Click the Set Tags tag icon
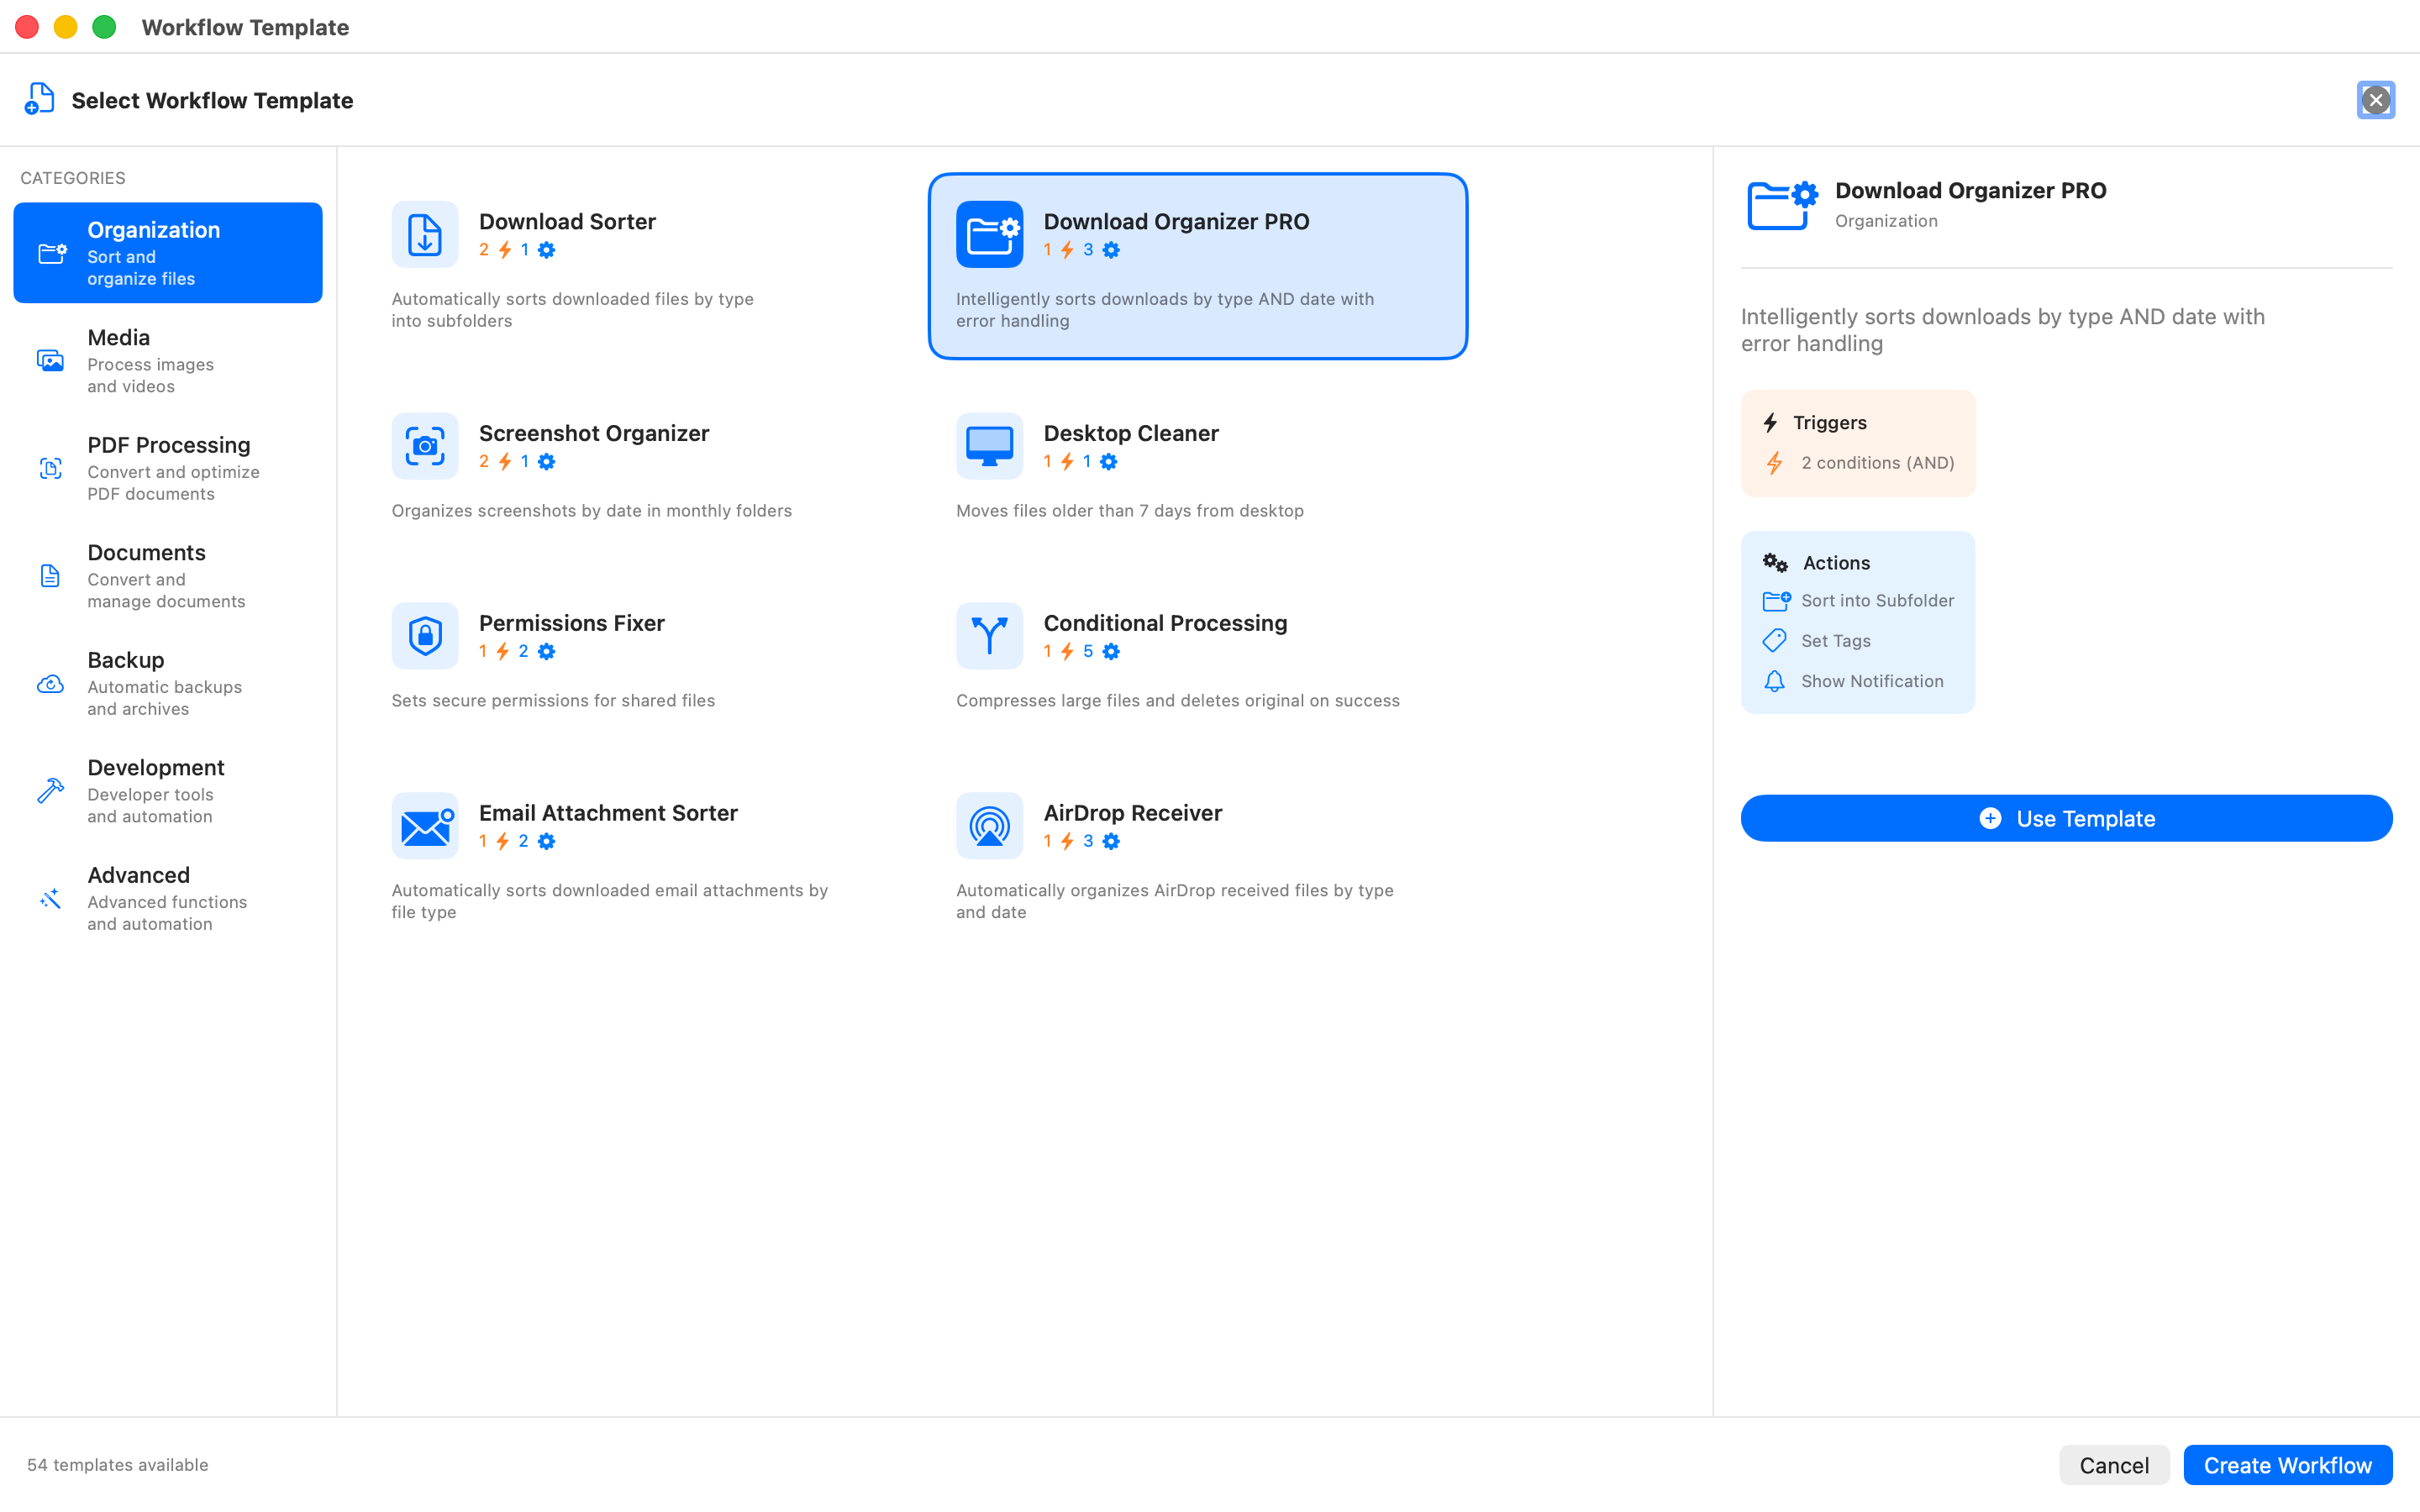The height and width of the screenshot is (1512, 2420). (1774, 640)
